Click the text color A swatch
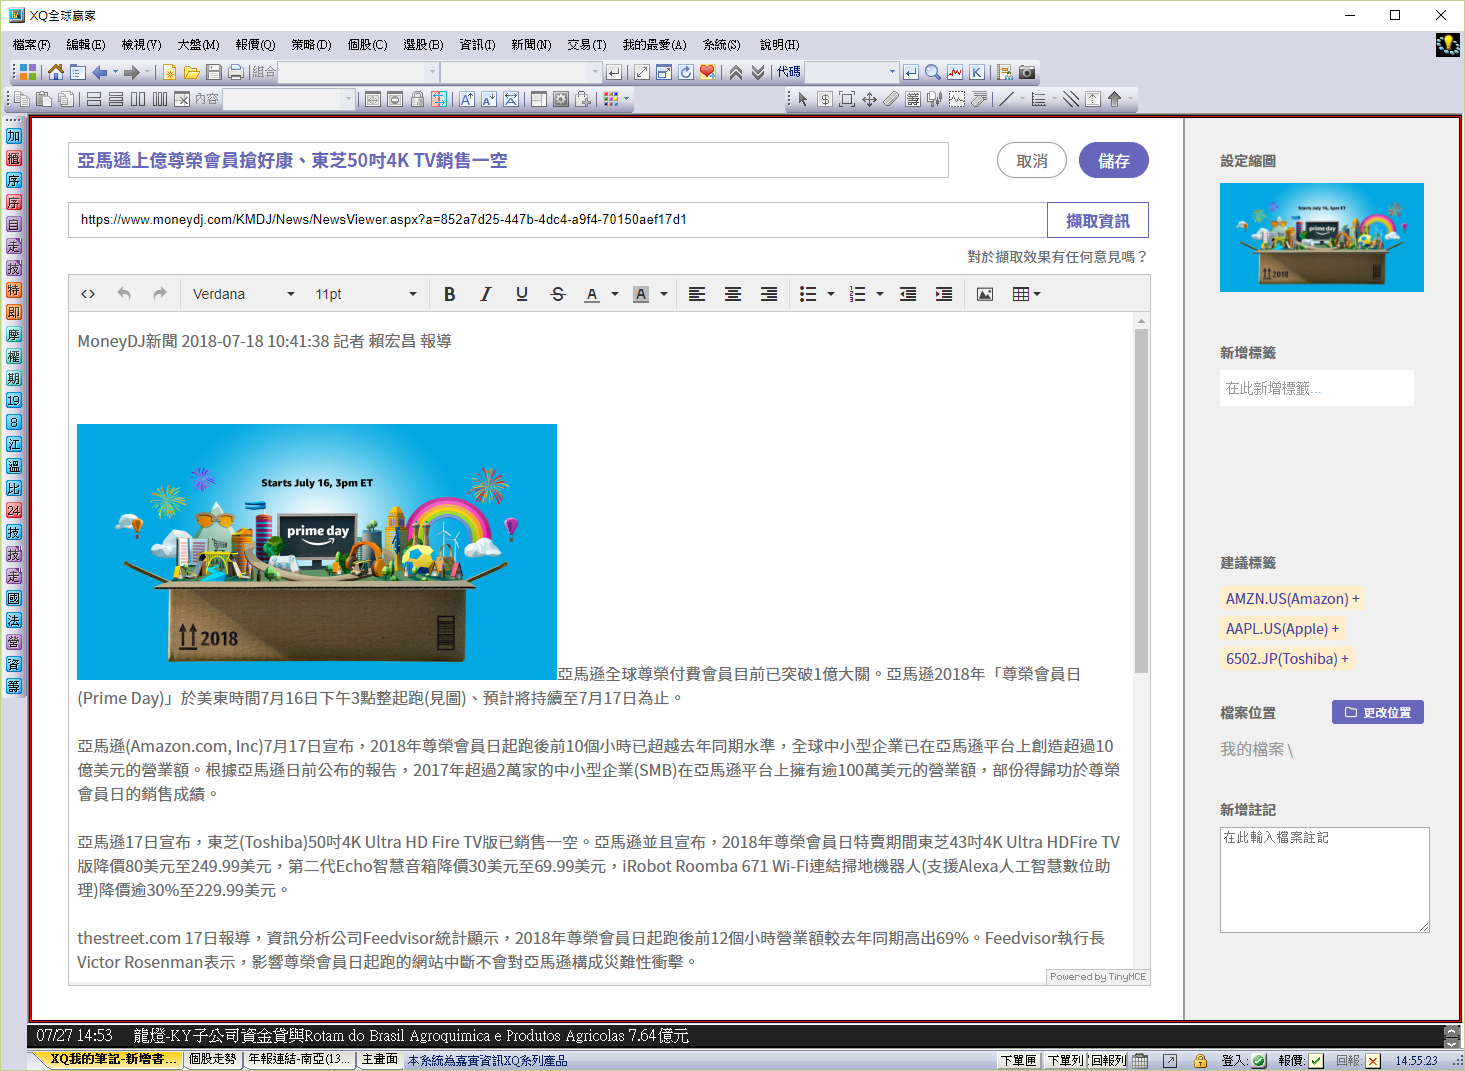Screen dimensions: 1465x1071 592,294
